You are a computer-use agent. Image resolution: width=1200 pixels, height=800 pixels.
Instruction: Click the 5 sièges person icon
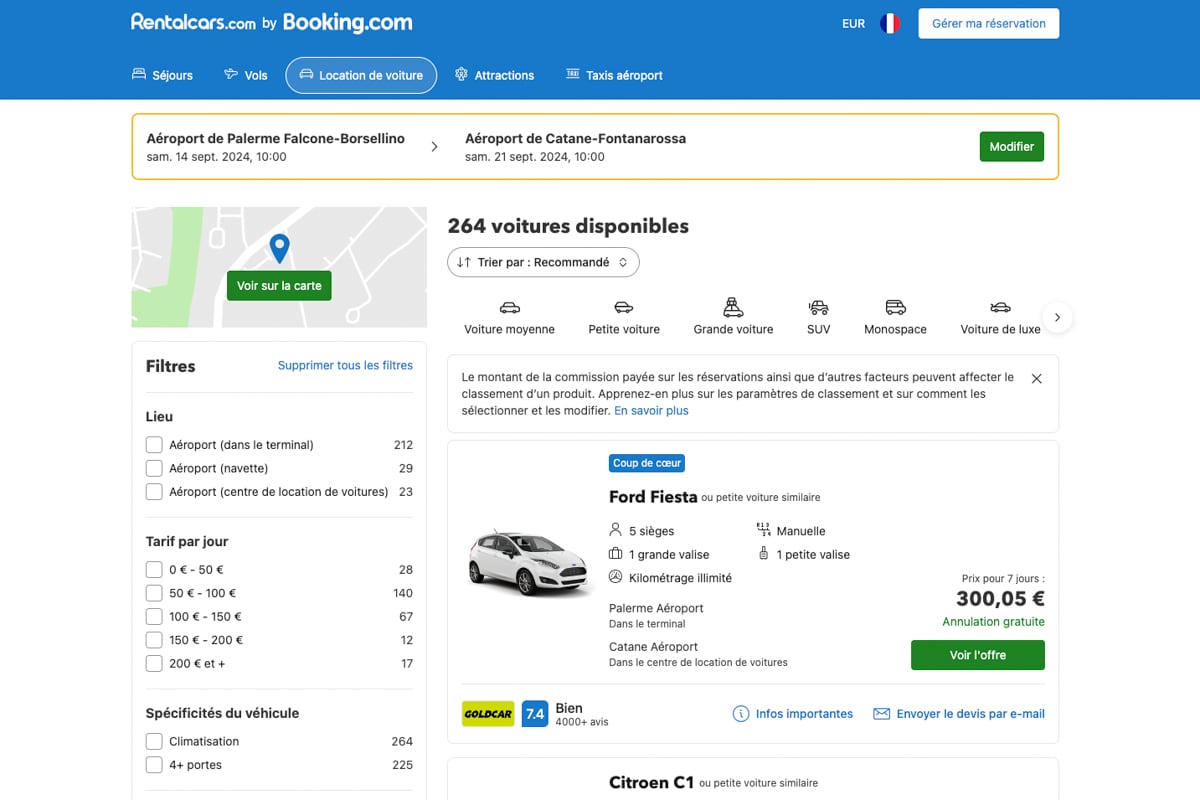[616, 531]
